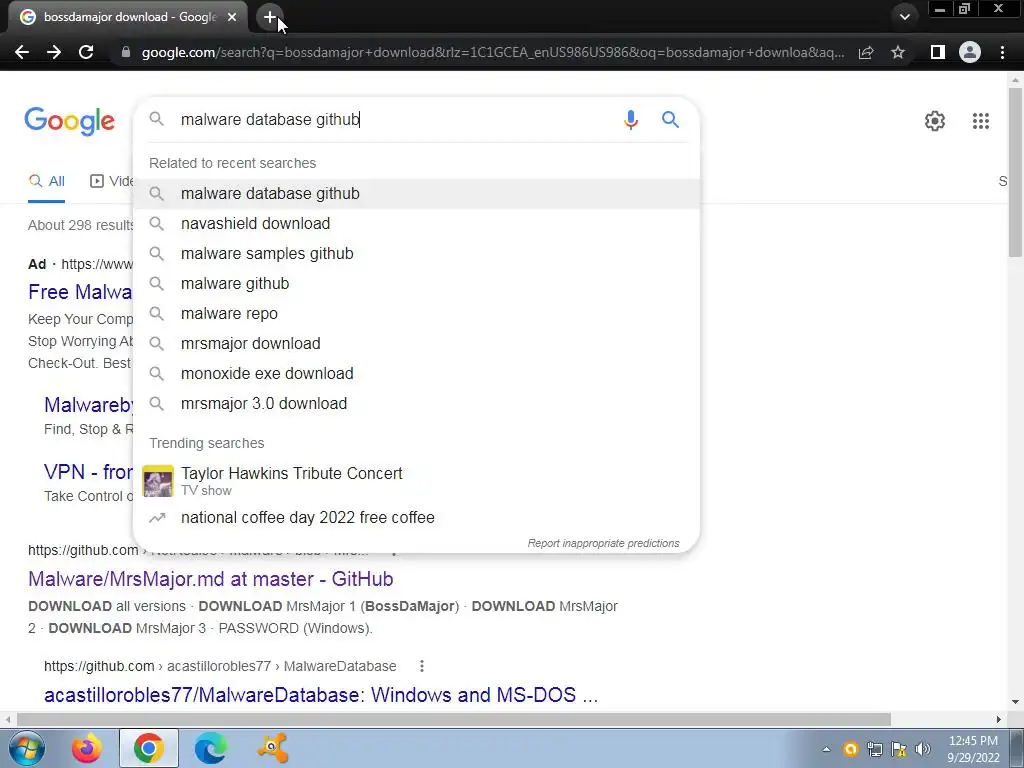The height and width of the screenshot is (768, 1024).
Task: Open the "VPN - from" sitelink
Action: click(x=88, y=472)
